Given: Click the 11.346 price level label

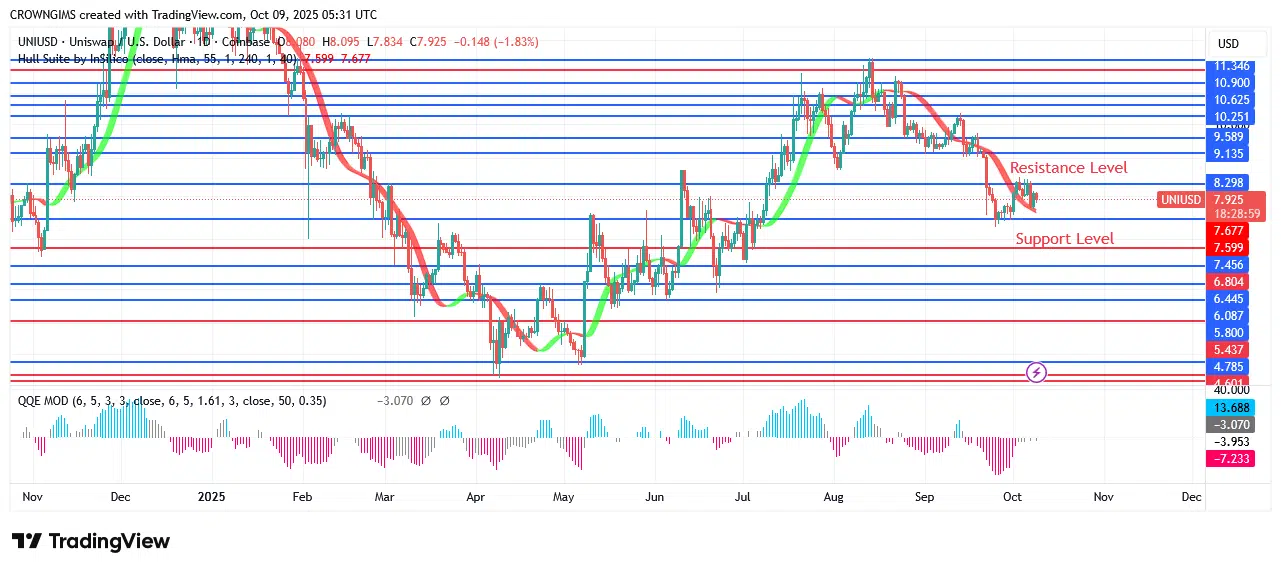Looking at the screenshot, I should (x=1229, y=66).
